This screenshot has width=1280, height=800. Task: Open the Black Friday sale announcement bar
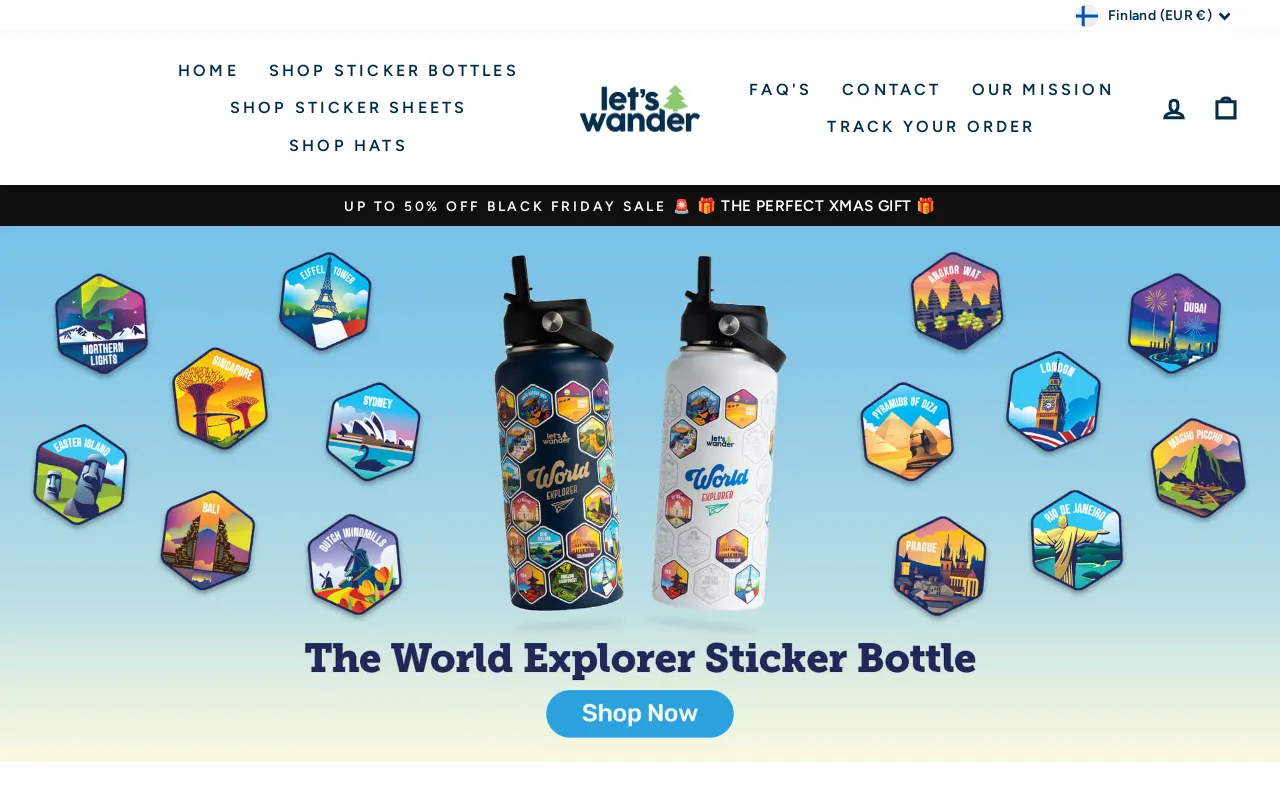(640, 206)
